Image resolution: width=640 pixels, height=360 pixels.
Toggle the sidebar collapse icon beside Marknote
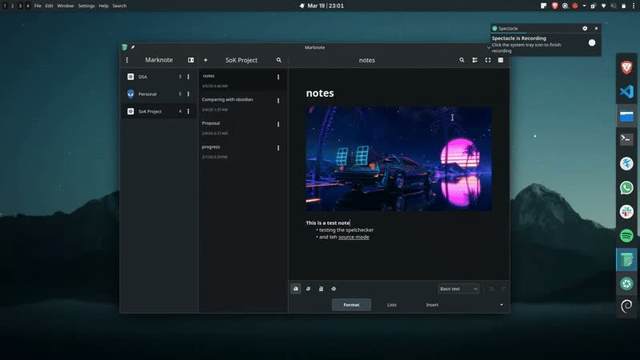point(191,60)
